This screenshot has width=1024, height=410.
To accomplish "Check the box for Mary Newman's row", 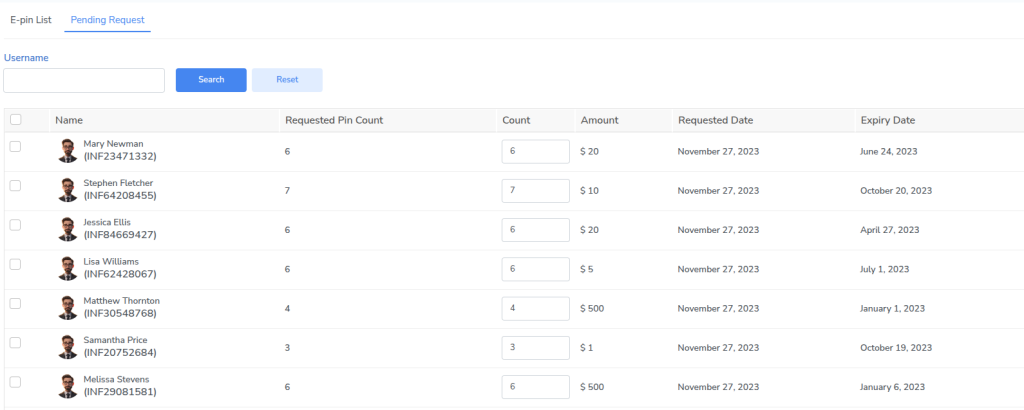I will [x=15, y=147].
